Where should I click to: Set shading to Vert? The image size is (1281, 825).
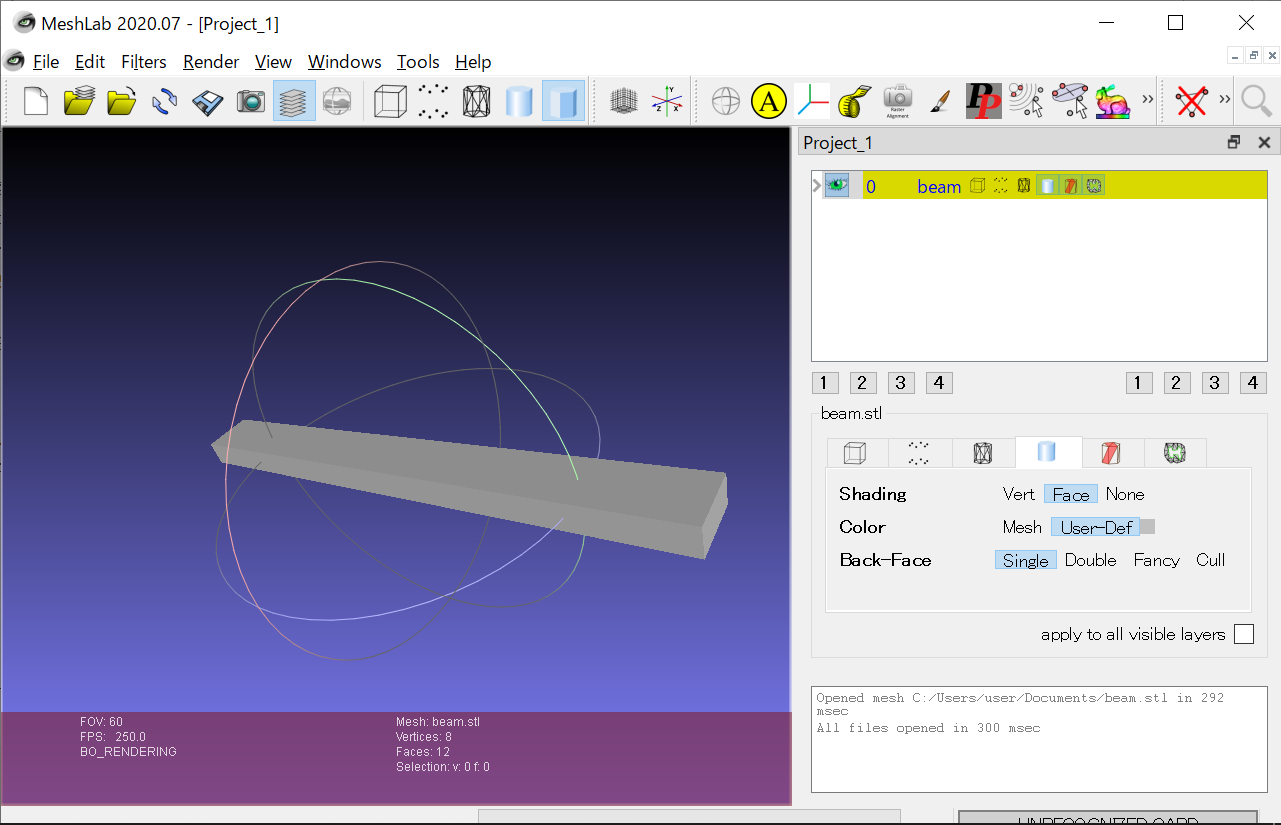point(1019,494)
